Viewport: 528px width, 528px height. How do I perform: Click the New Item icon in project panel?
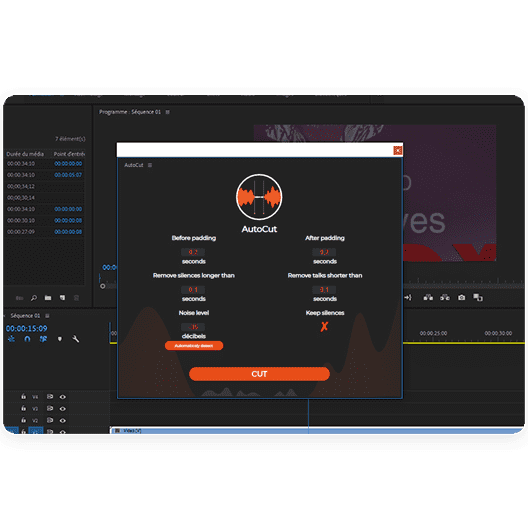pos(62,298)
